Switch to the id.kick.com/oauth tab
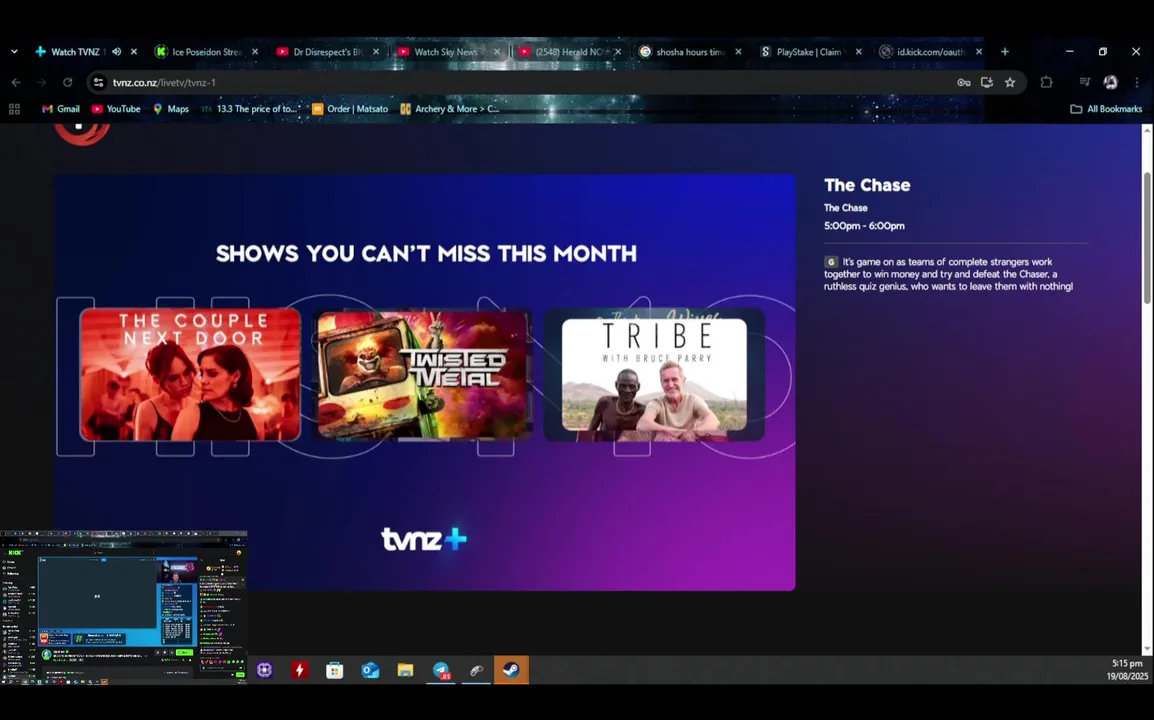Viewport: 1154px width, 720px height. [x=931, y=52]
